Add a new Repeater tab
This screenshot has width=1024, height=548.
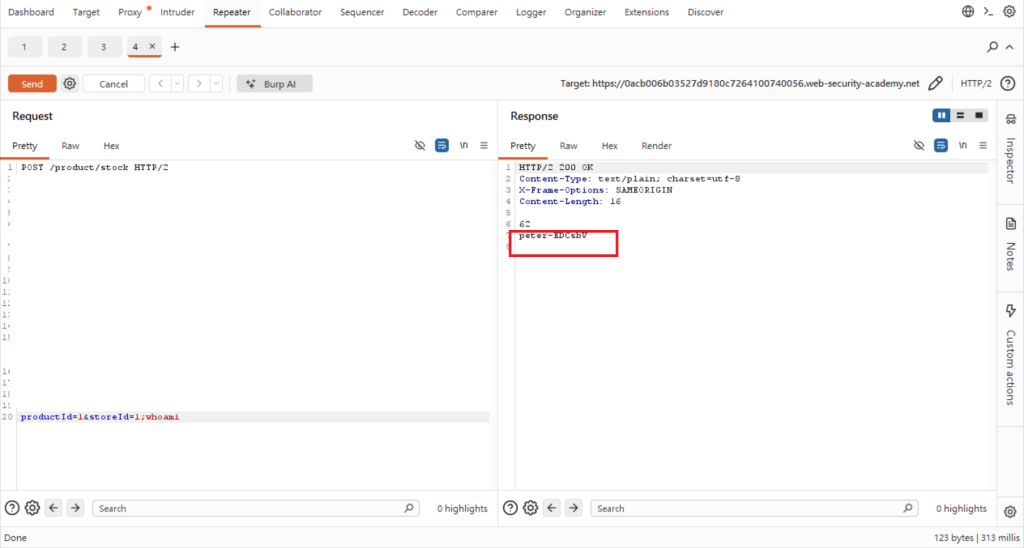click(x=174, y=47)
